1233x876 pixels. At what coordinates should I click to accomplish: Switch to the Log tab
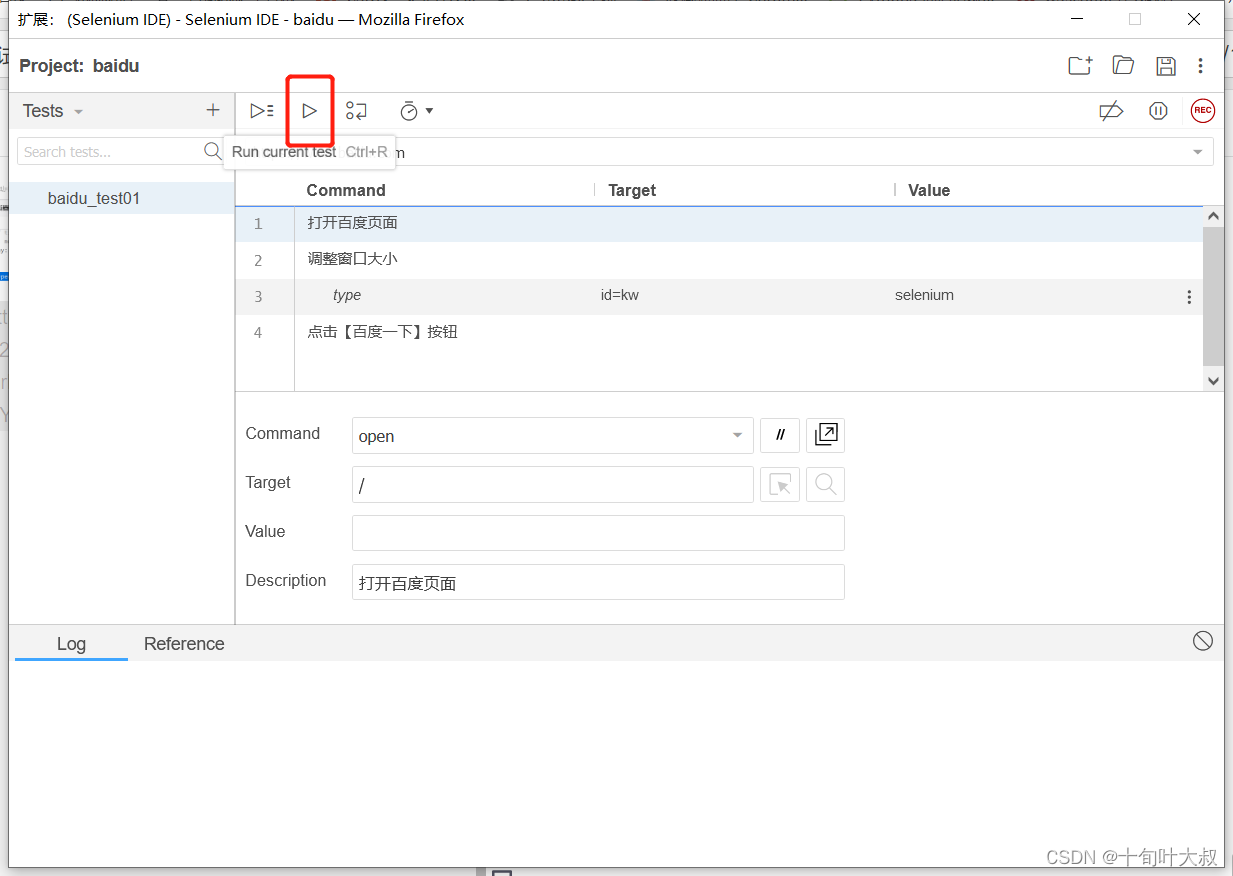(x=71, y=644)
